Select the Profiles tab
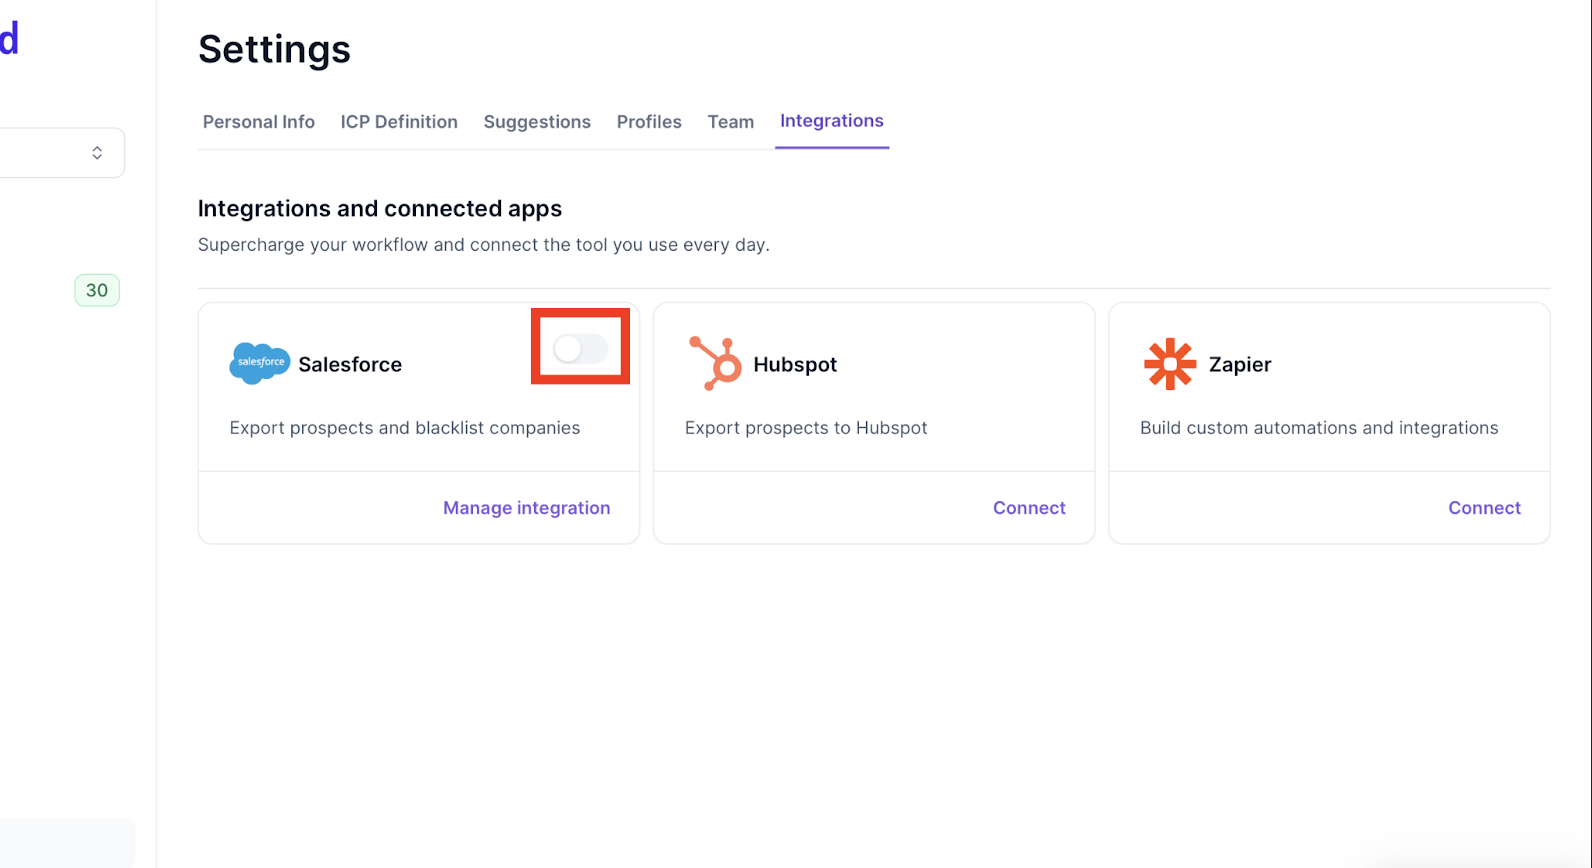Viewport: 1592px width, 868px height. tap(649, 122)
